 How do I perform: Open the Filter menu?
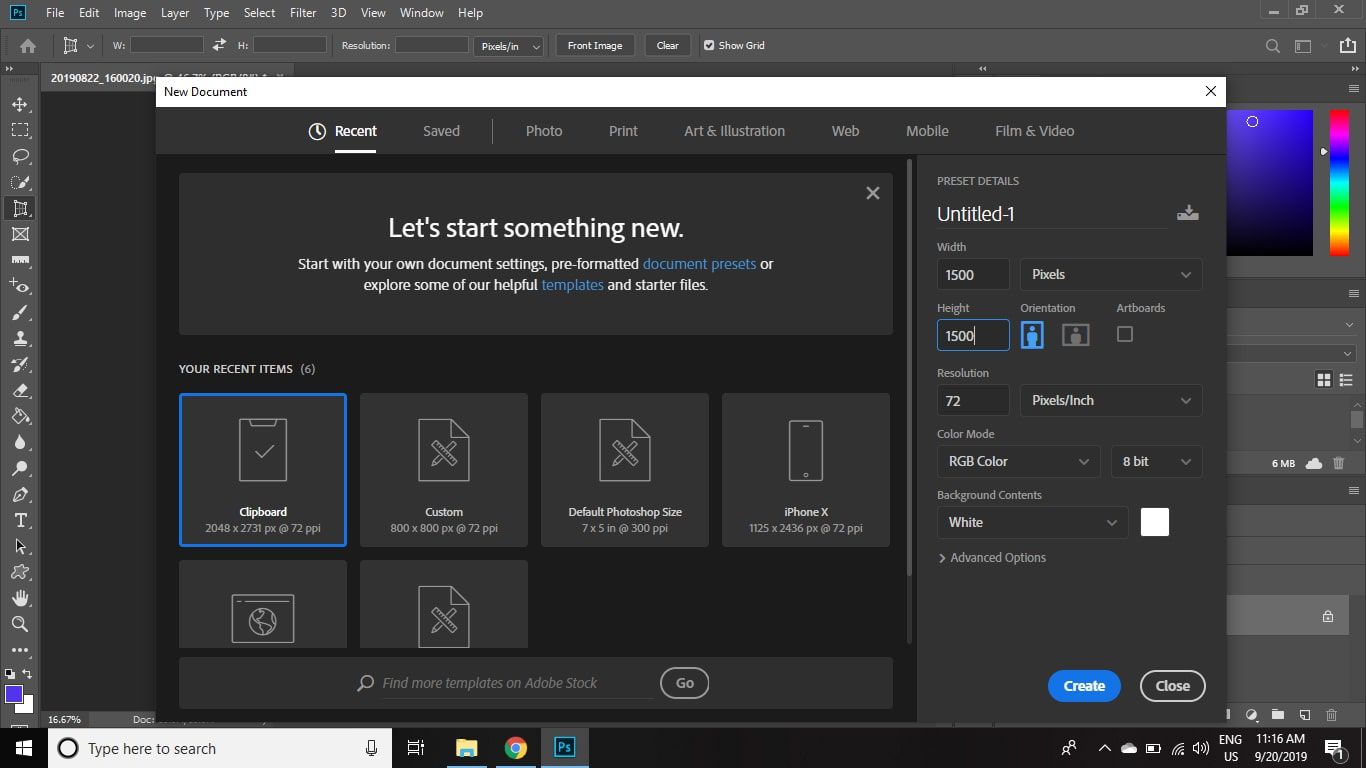pyautogui.click(x=303, y=13)
